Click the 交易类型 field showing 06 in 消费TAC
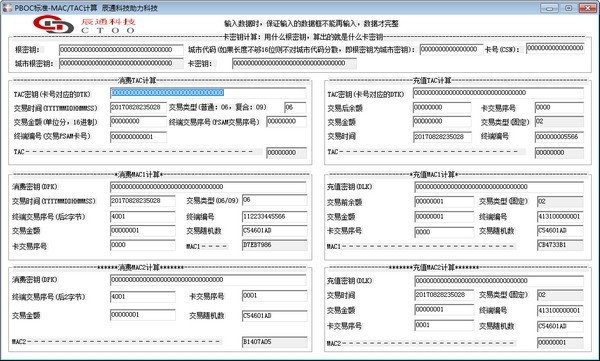The width and height of the screenshot is (600, 361). [x=295, y=108]
